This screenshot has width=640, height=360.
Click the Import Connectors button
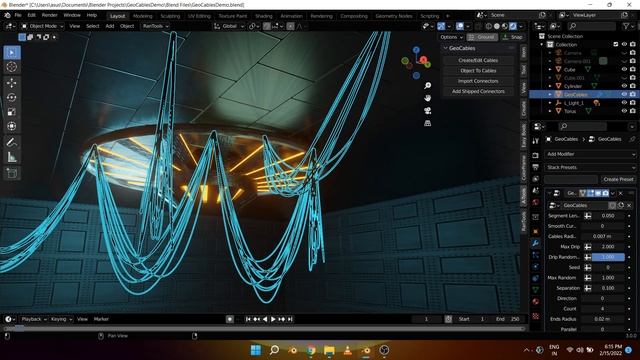[478, 81]
